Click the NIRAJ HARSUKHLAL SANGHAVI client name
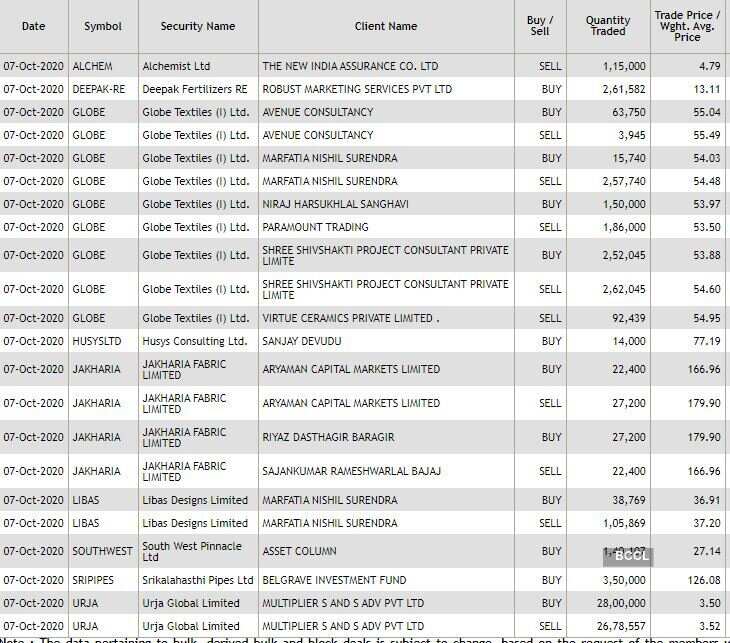 [x=335, y=204]
